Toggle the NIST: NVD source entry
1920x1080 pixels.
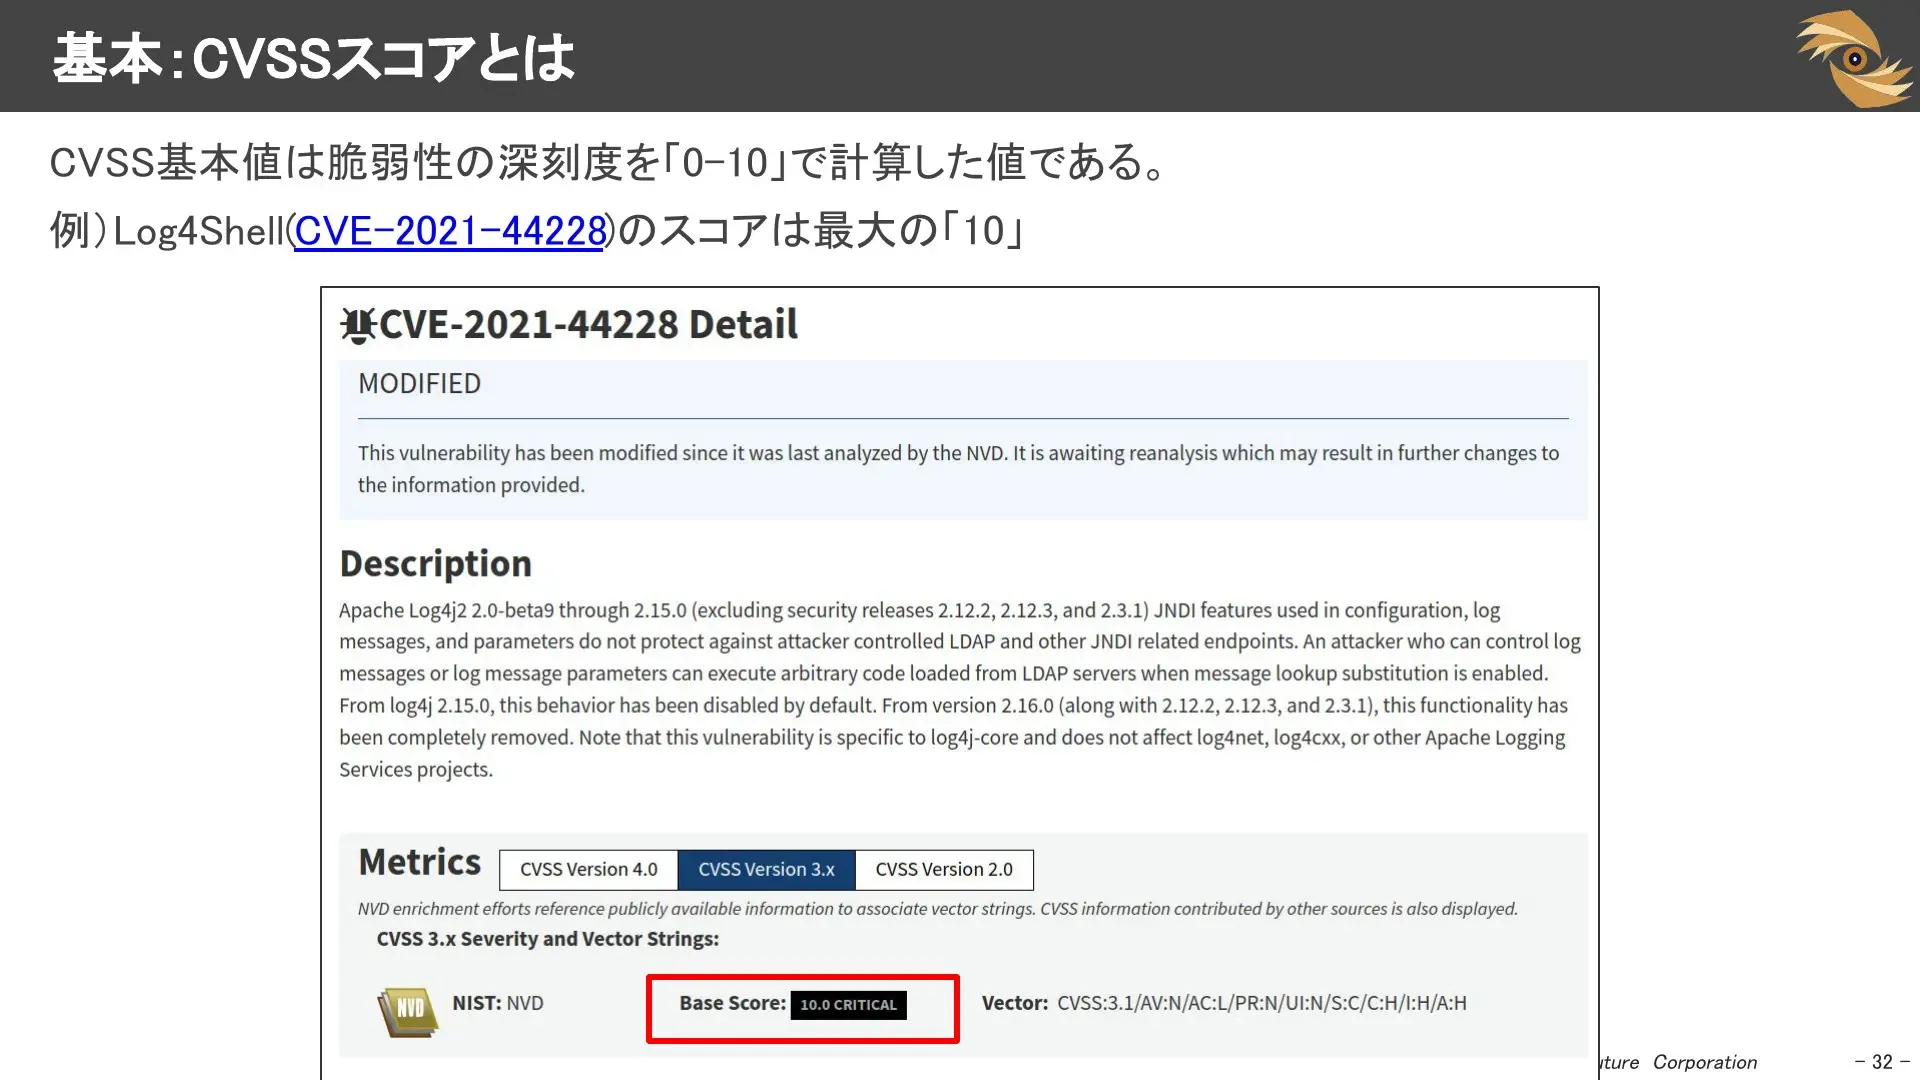point(497,1003)
